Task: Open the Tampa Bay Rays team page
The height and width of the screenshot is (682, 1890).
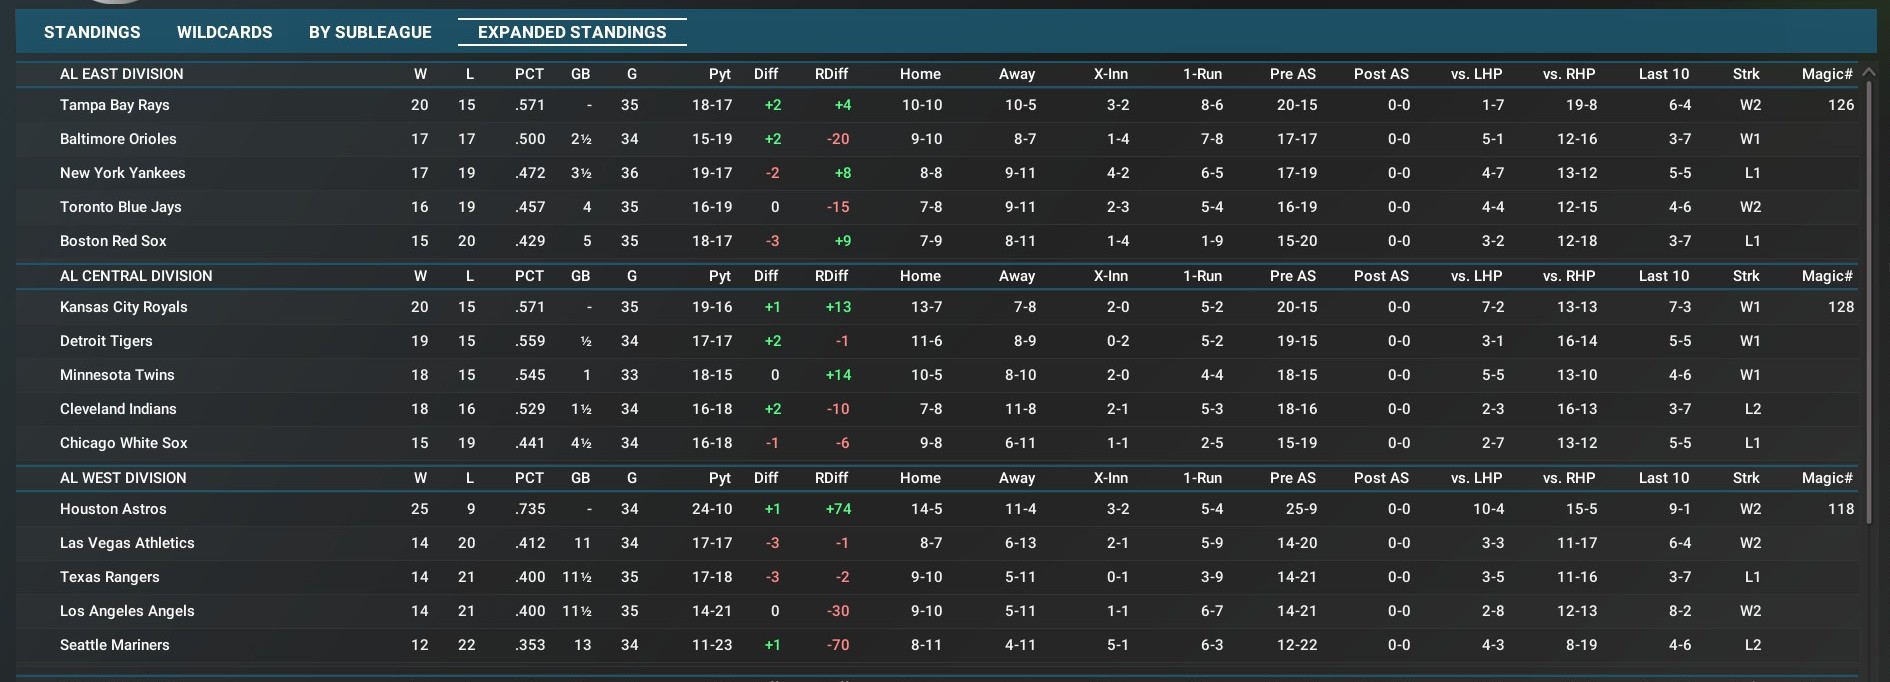Action: pyautogui.click(x=114, y=105)
